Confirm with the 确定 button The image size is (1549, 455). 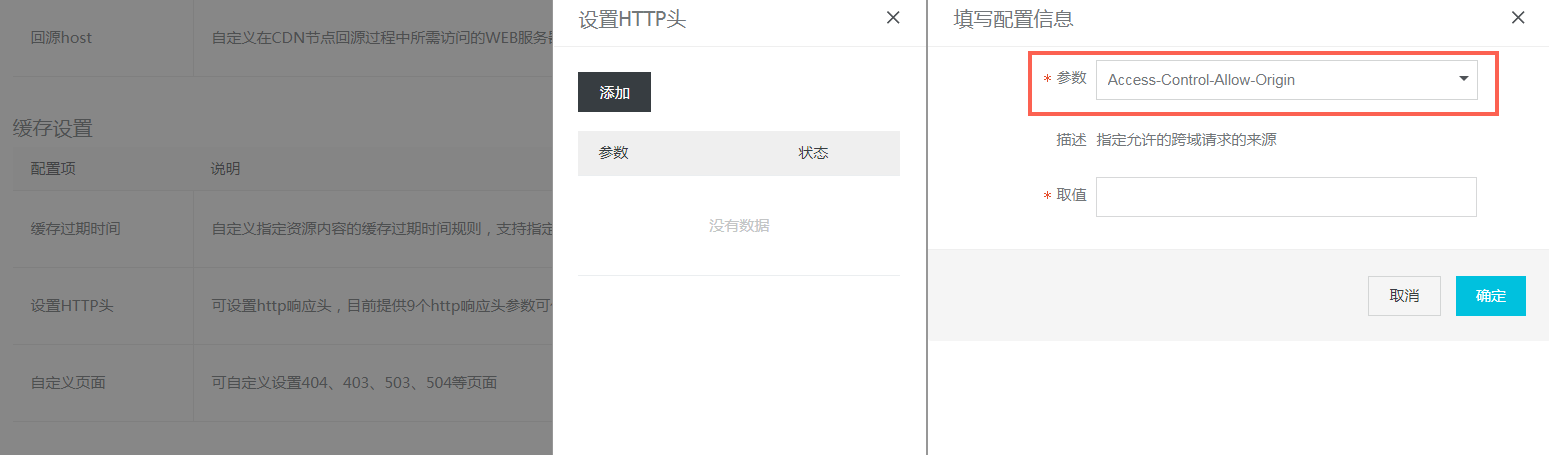coord(1490,296)
